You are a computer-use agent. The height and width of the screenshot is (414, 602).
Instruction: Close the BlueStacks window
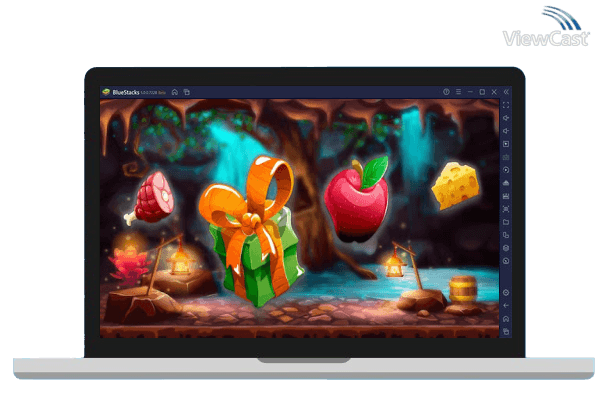pos(494,92)
